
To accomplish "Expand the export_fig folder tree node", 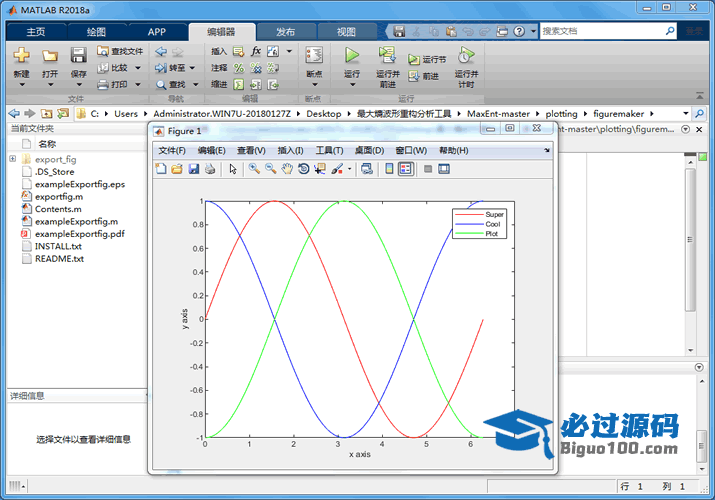I will [x=13, y=159].
